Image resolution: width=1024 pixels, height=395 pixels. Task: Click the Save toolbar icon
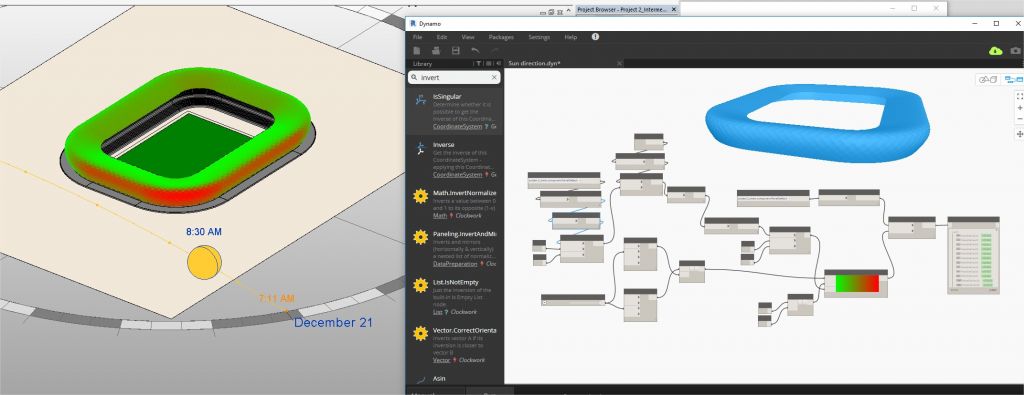click(x=456, y=50)
